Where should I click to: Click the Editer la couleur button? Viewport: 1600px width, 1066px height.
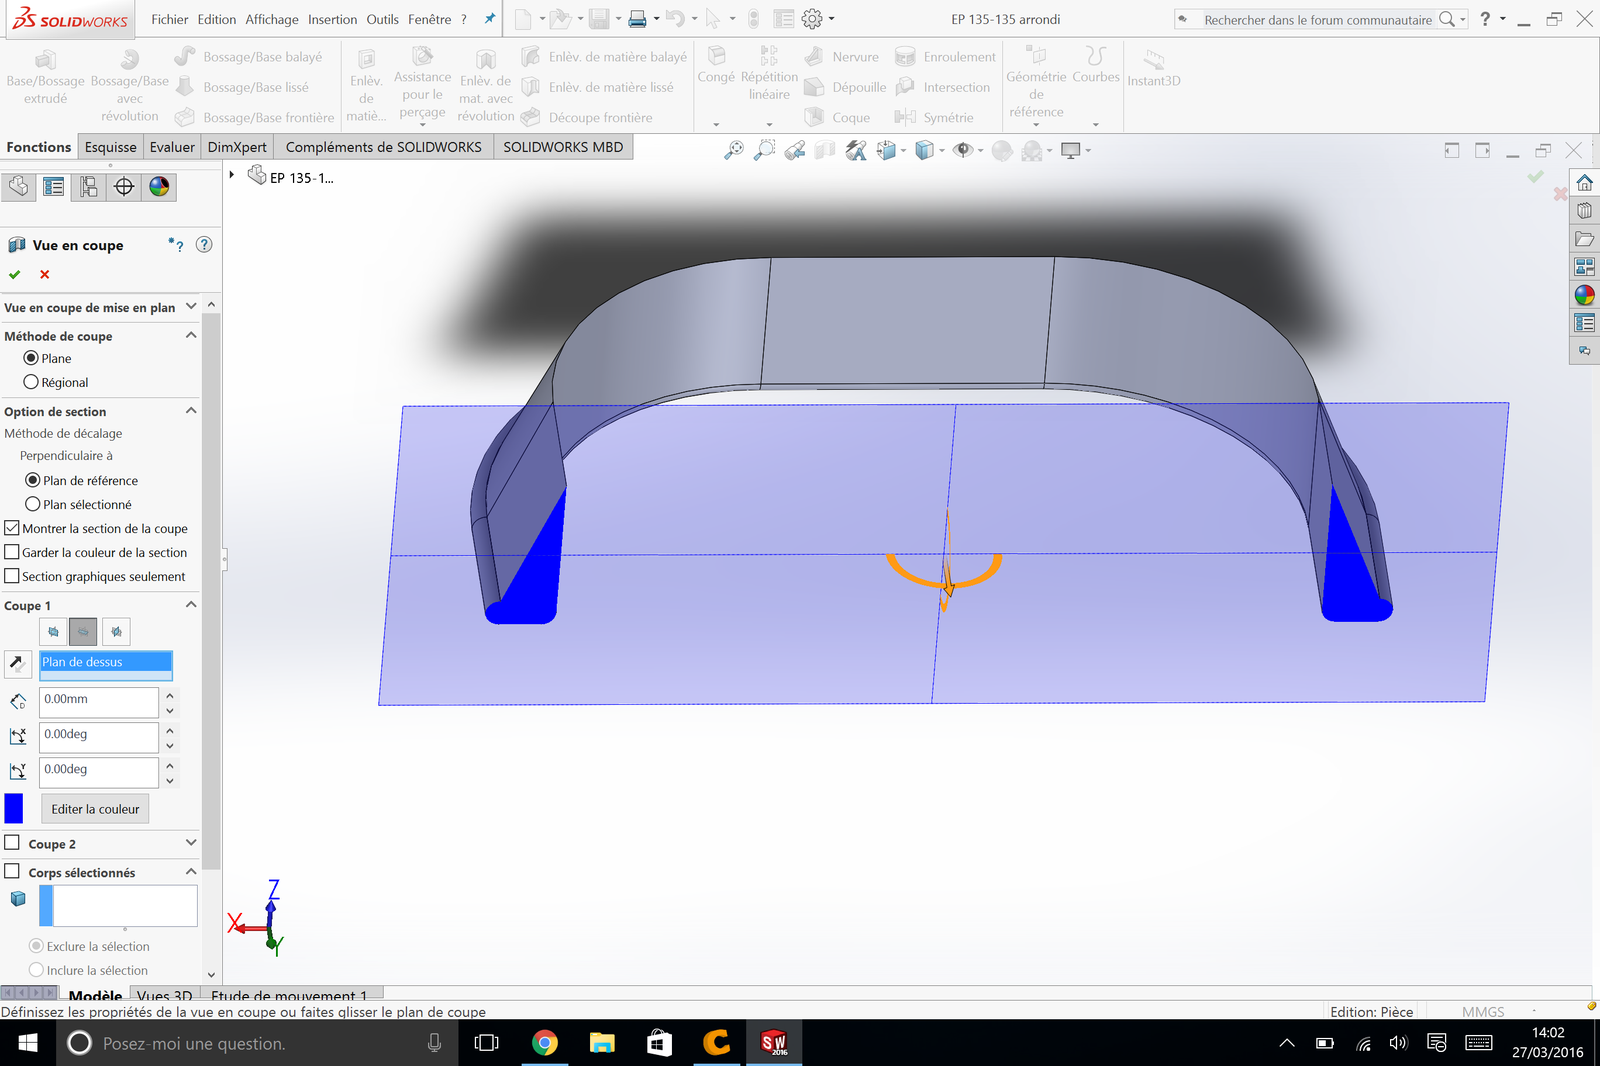95,809
